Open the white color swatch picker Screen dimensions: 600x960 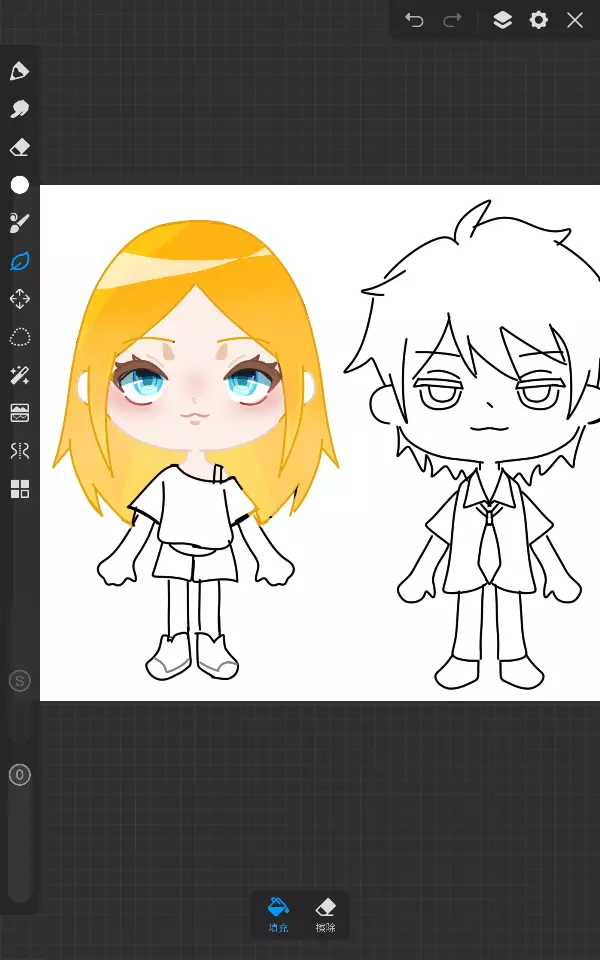[x=20, y=185]
